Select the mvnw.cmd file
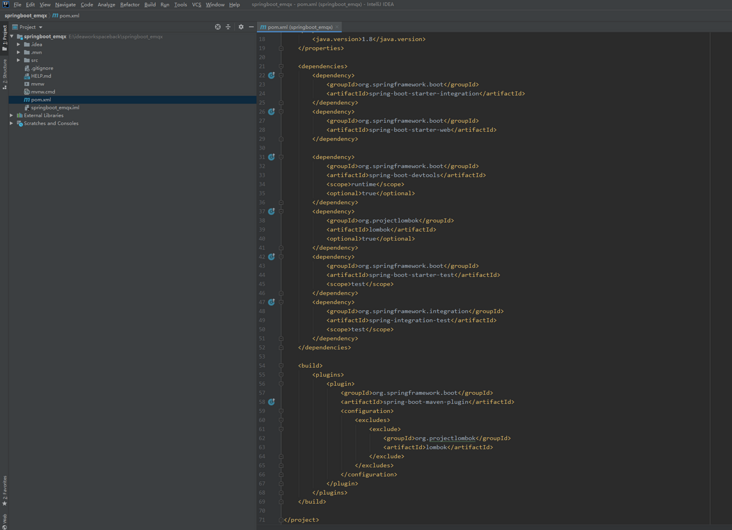The image size is (732, 530). point(42,92)
